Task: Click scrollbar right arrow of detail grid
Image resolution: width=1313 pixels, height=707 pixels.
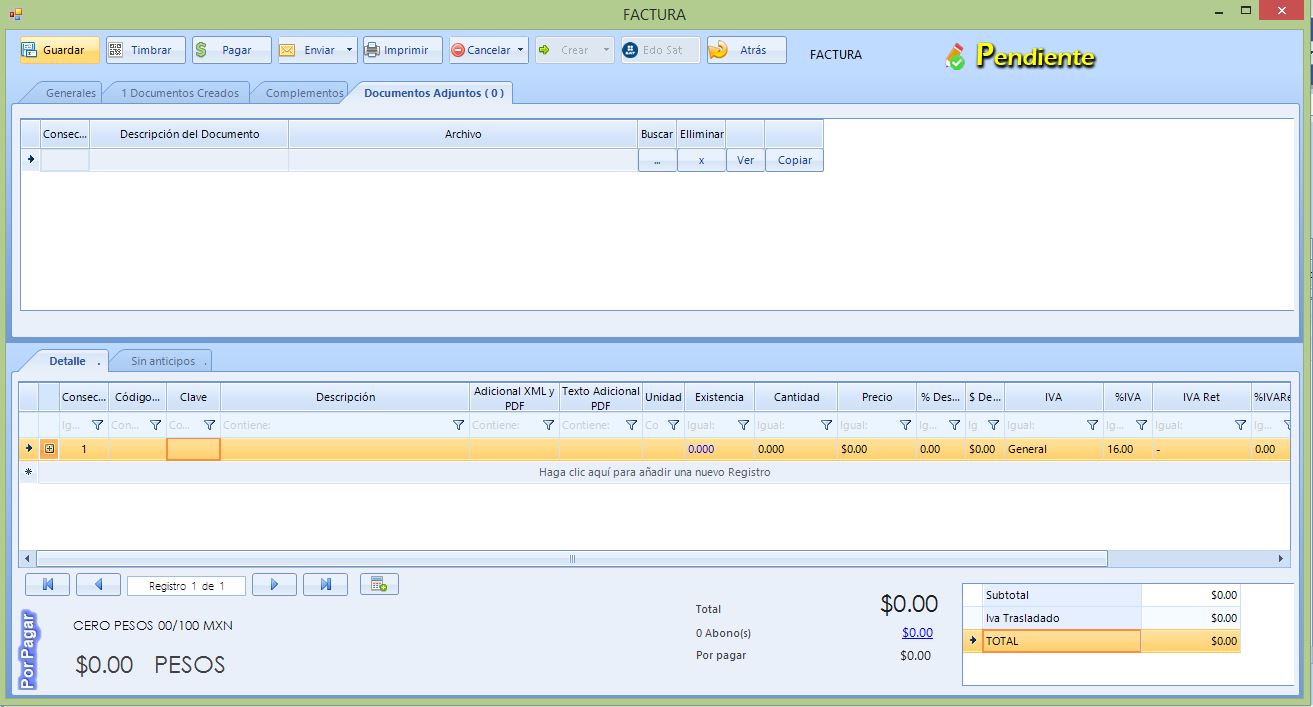Action: pyautogui.click(x=1280, y=558)
